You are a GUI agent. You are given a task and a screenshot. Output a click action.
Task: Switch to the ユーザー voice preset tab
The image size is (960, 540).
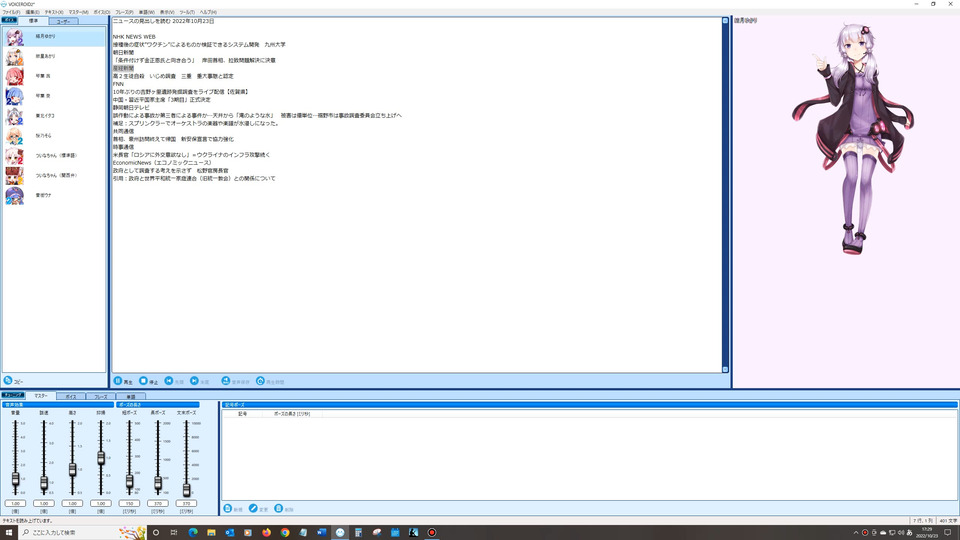pos(63,21)
